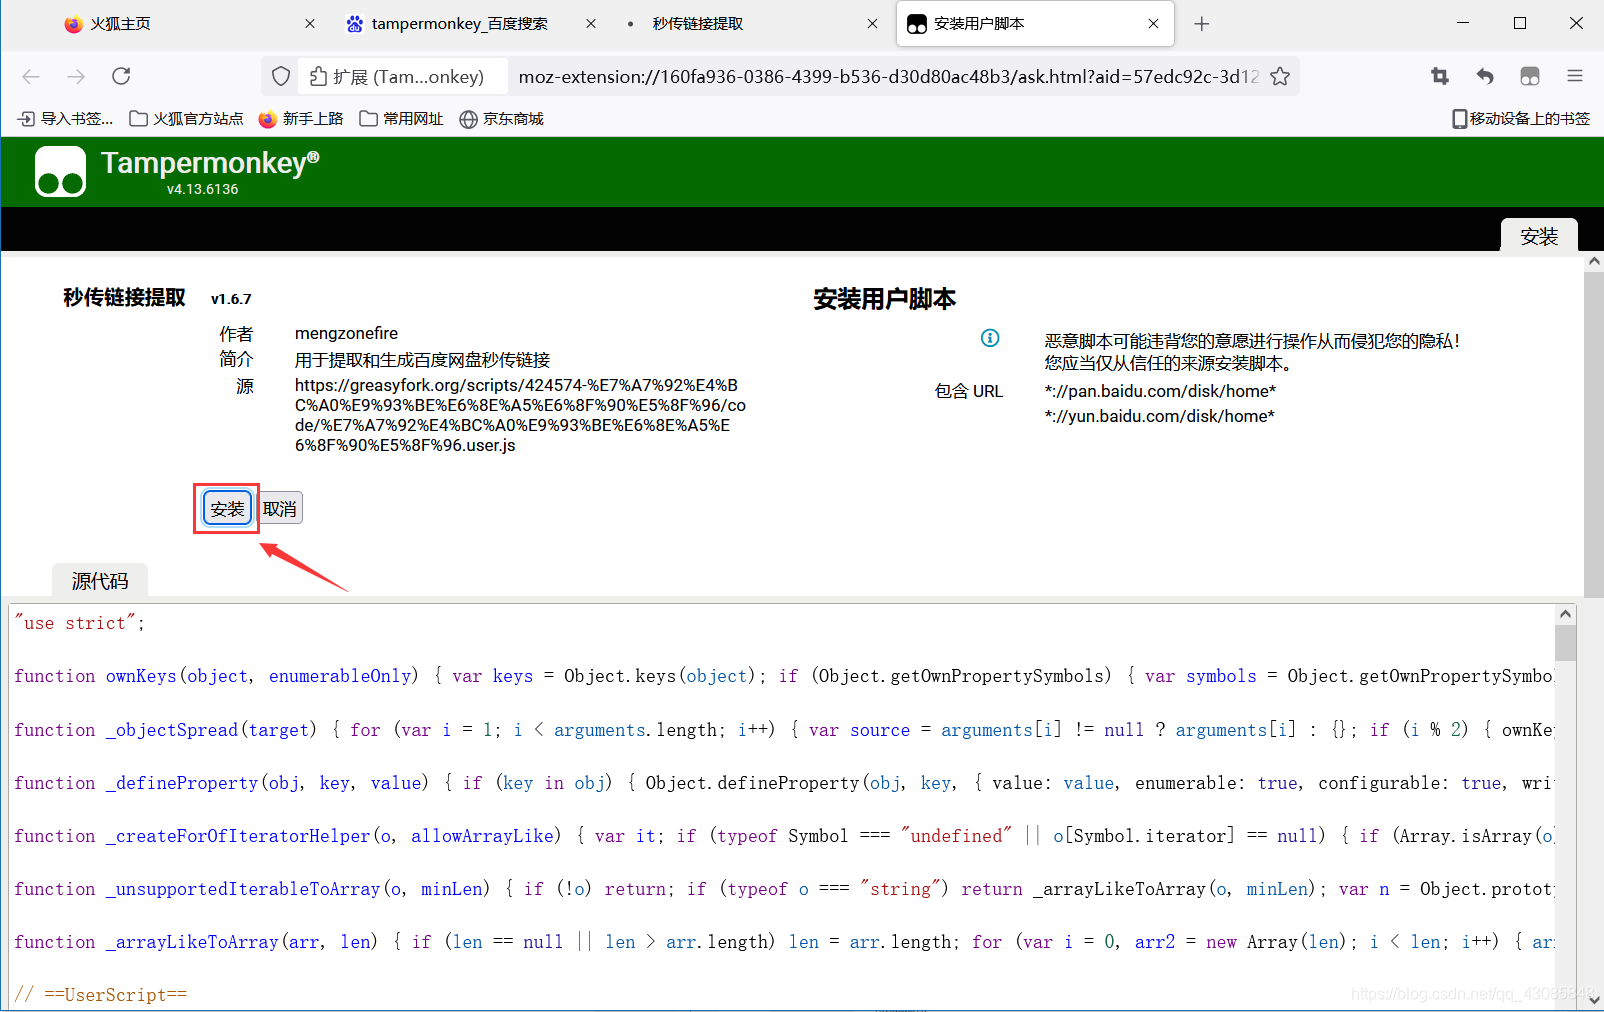Switch to the 火狐主页 tab
Screen dimensions: 1604x1012
pyautogui.click(x=189, y=24)
